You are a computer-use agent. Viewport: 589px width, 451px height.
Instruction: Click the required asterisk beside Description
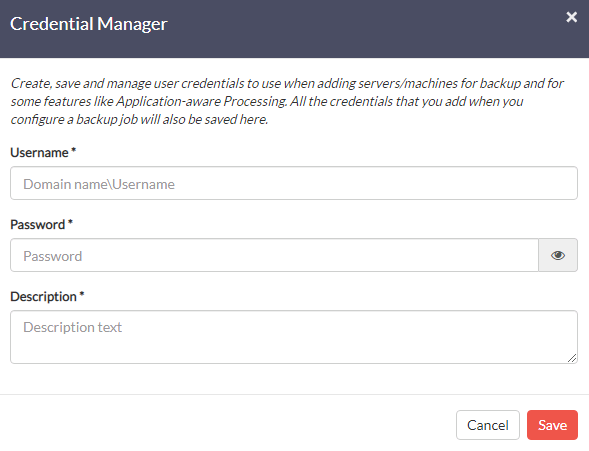pos(82,294)
